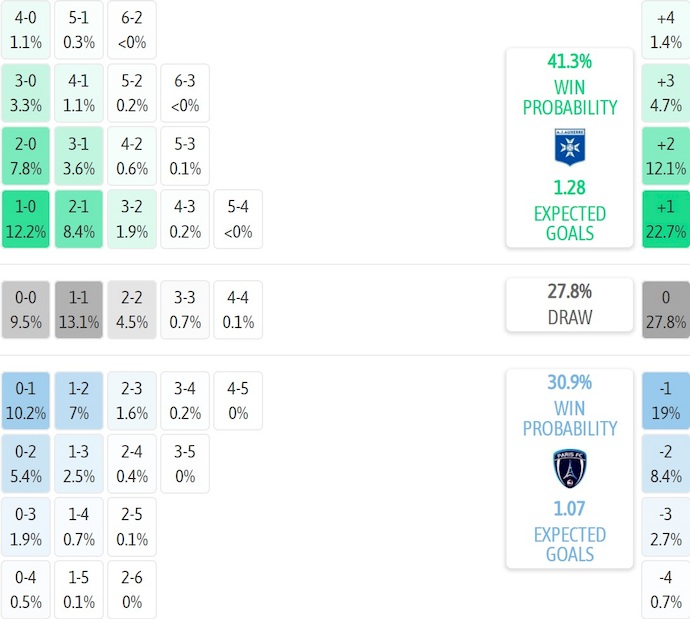Viewport: 690px width, 619px height.
Task: Click the AJ Auxerre club crest icon
Action: point(569,147)
